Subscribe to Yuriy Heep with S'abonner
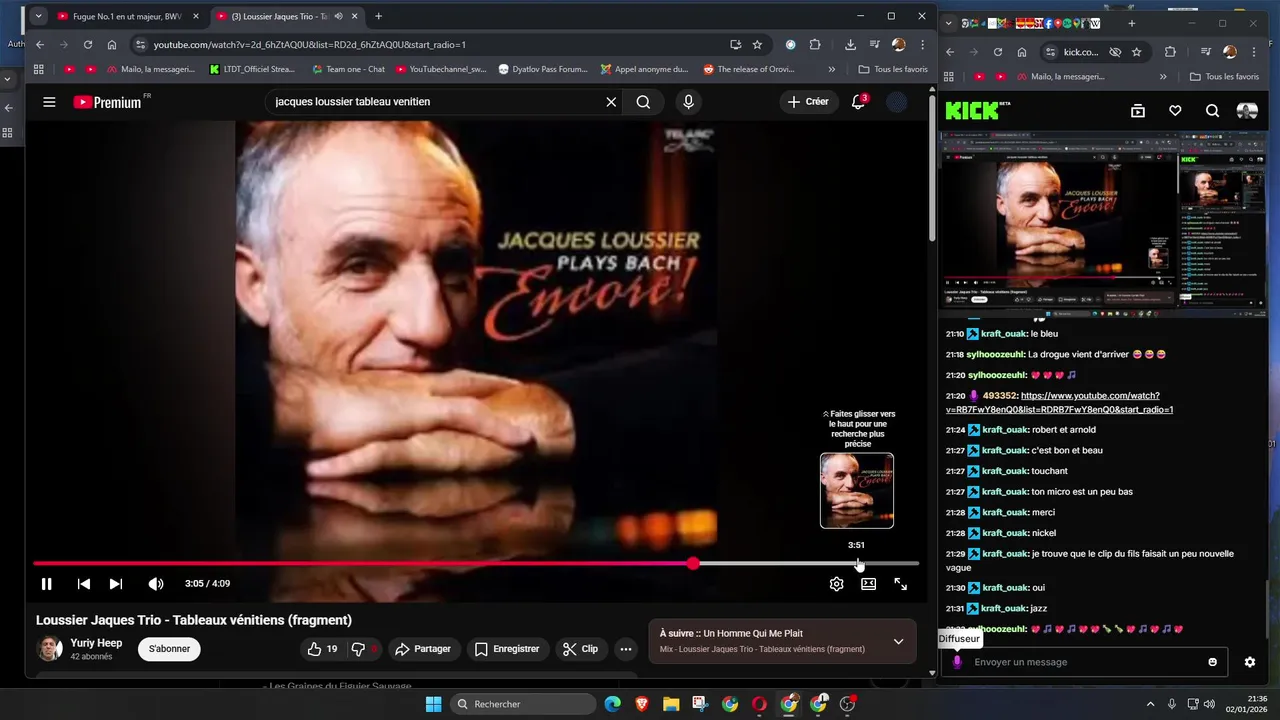The image size is (1280, 720). [x=169, y=649]
